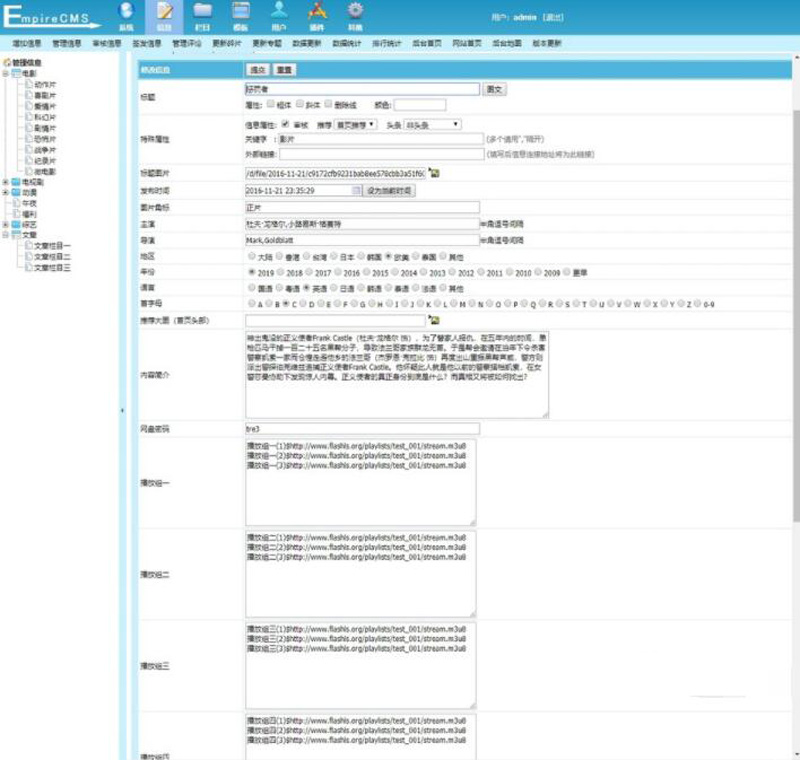Open the 头条 level dropdown
Image resolution: width=800 pixels, height=760 pixels.
pyautogui.click(x=434, y=124)
